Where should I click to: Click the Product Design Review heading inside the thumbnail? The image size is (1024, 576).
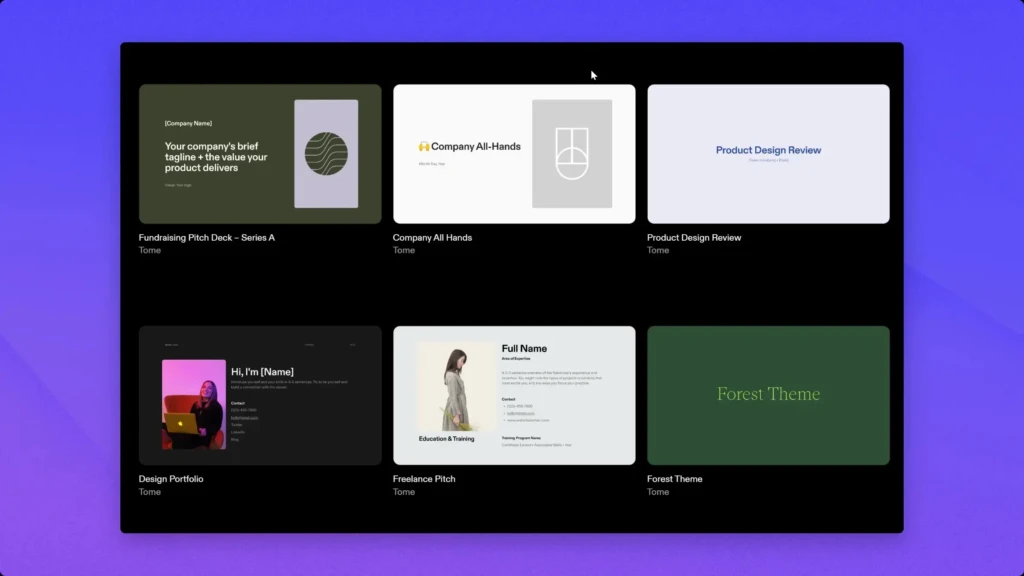point(768,150)
